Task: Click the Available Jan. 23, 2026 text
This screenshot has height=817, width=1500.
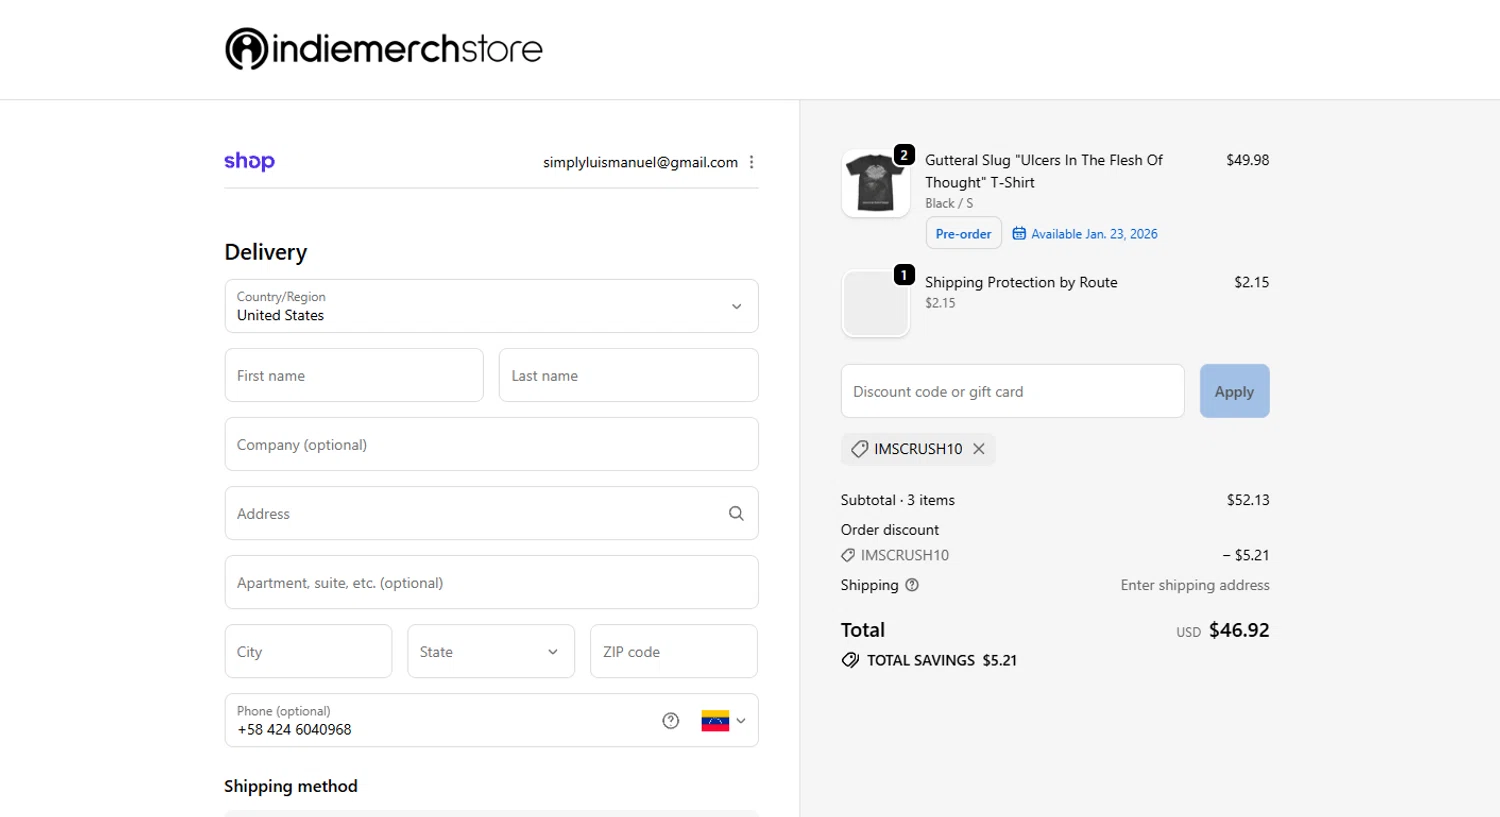Action: coord(1094,234)
